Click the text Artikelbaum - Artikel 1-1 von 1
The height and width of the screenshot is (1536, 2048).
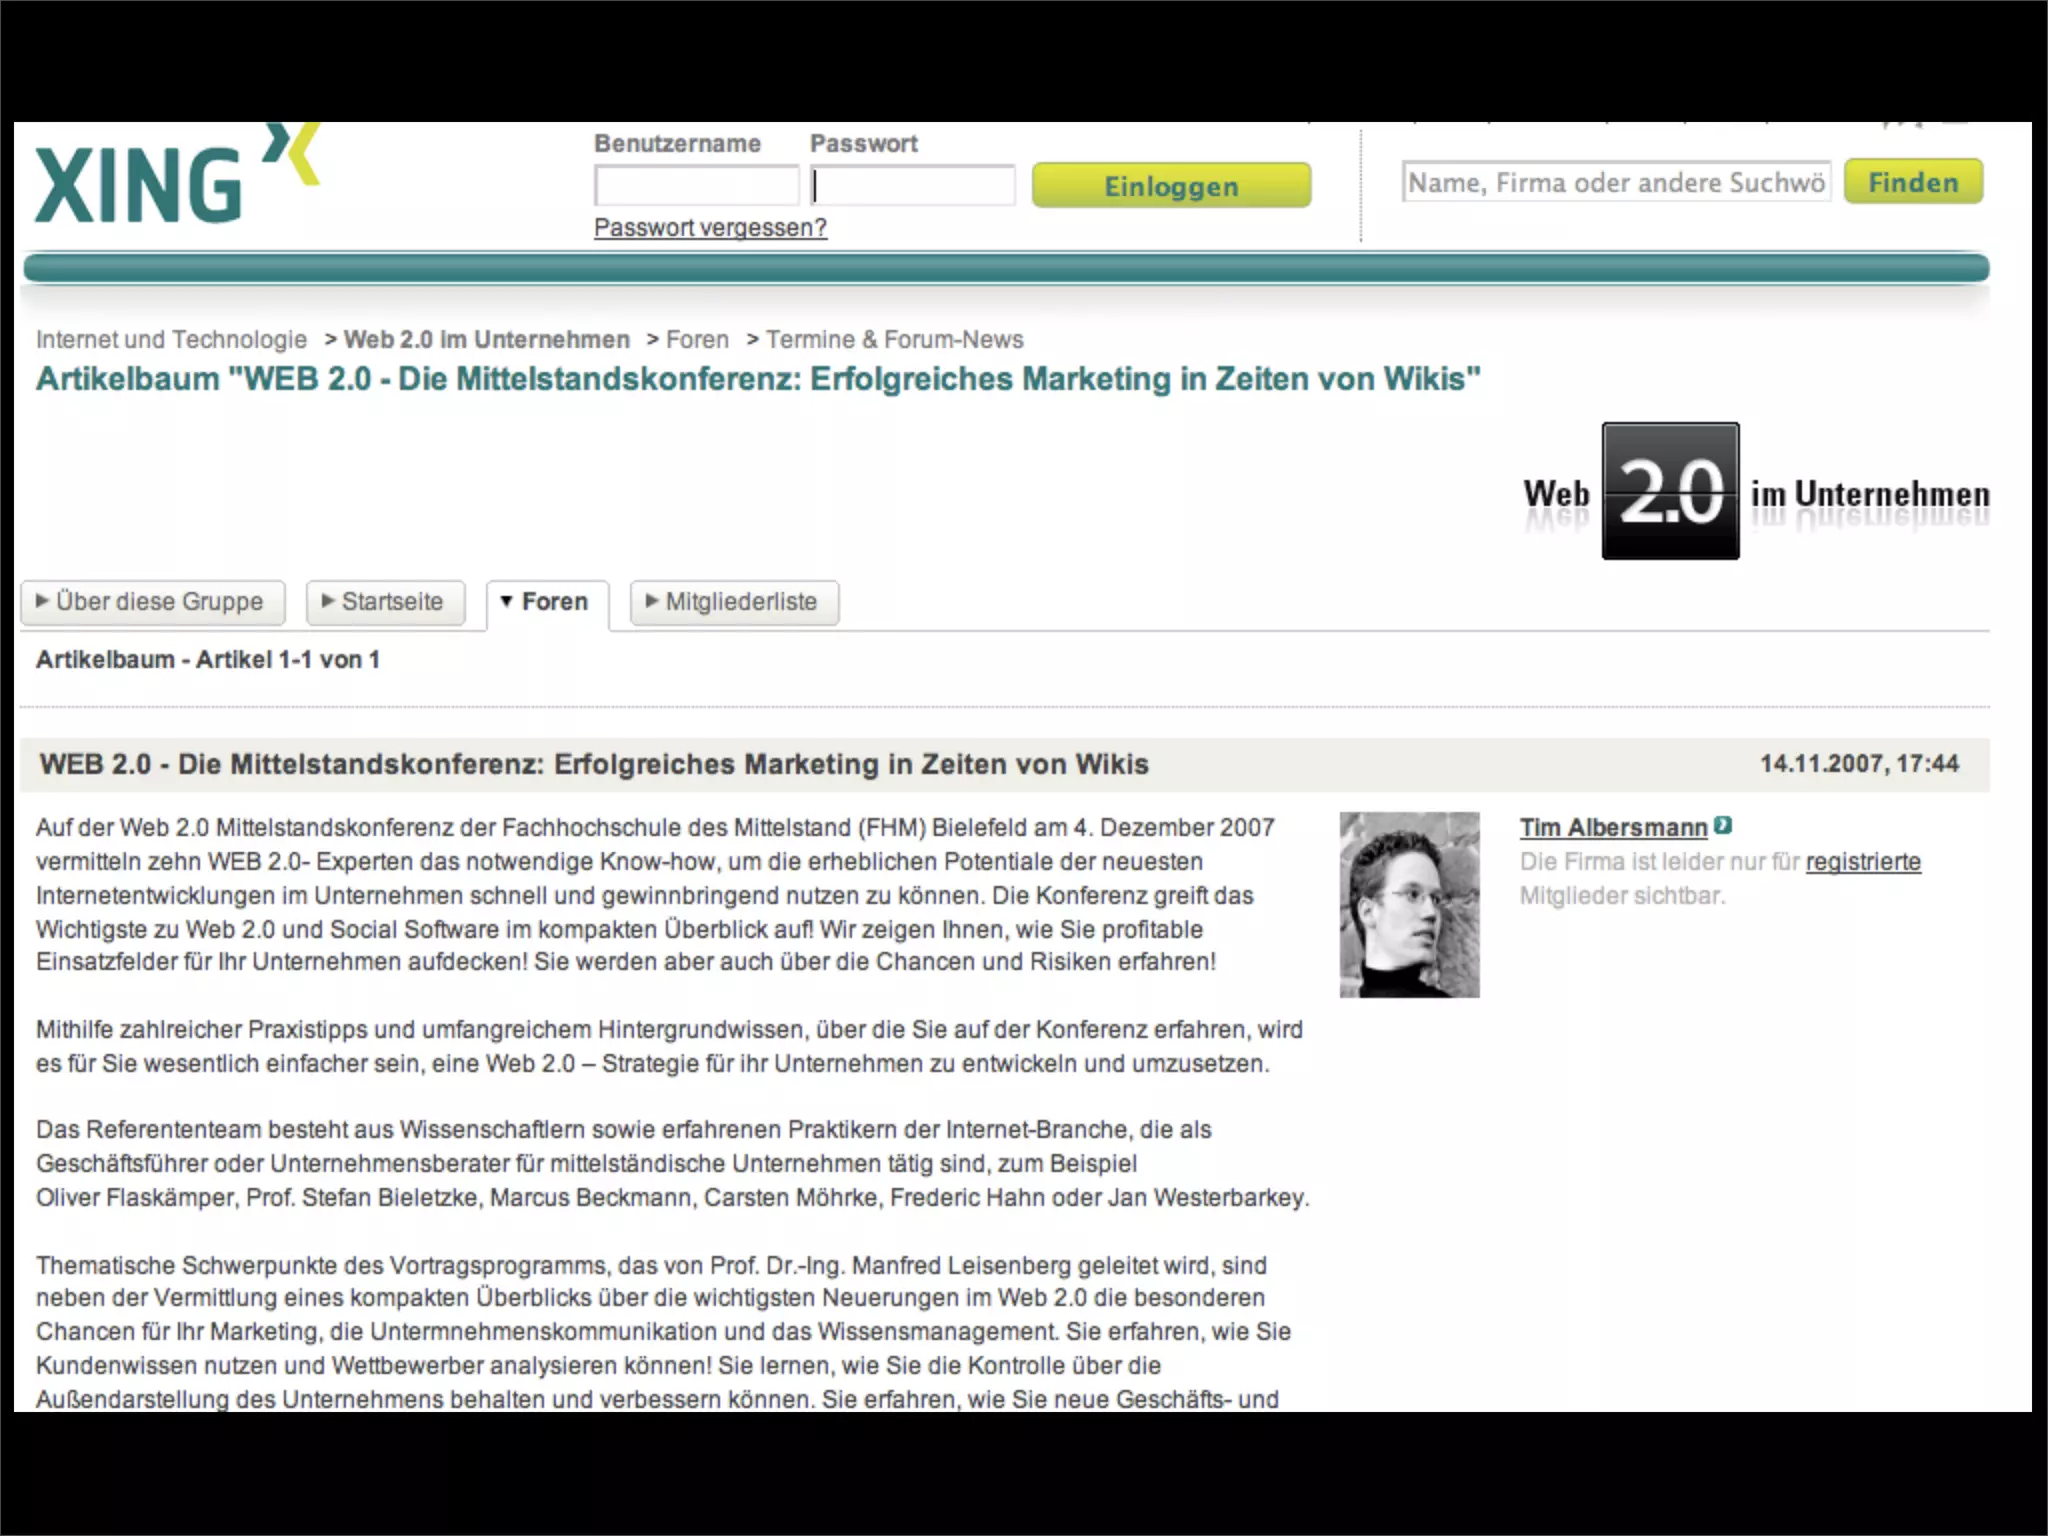[208, 660]
